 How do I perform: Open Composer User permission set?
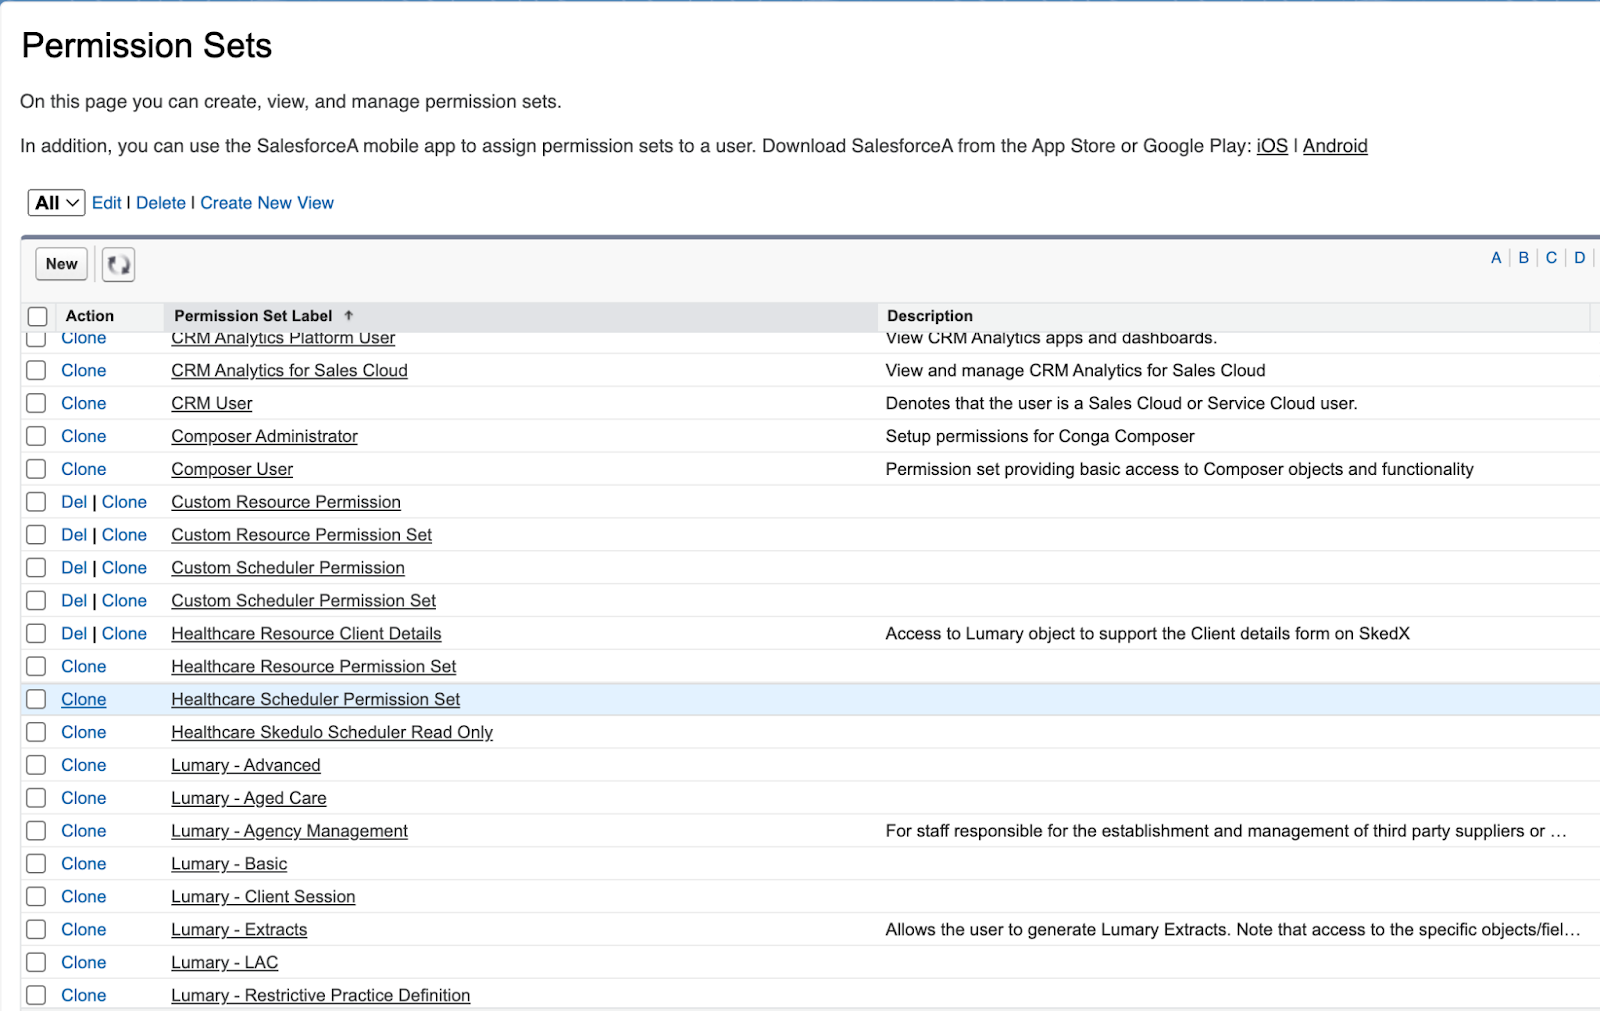click(x=232, y=469)
